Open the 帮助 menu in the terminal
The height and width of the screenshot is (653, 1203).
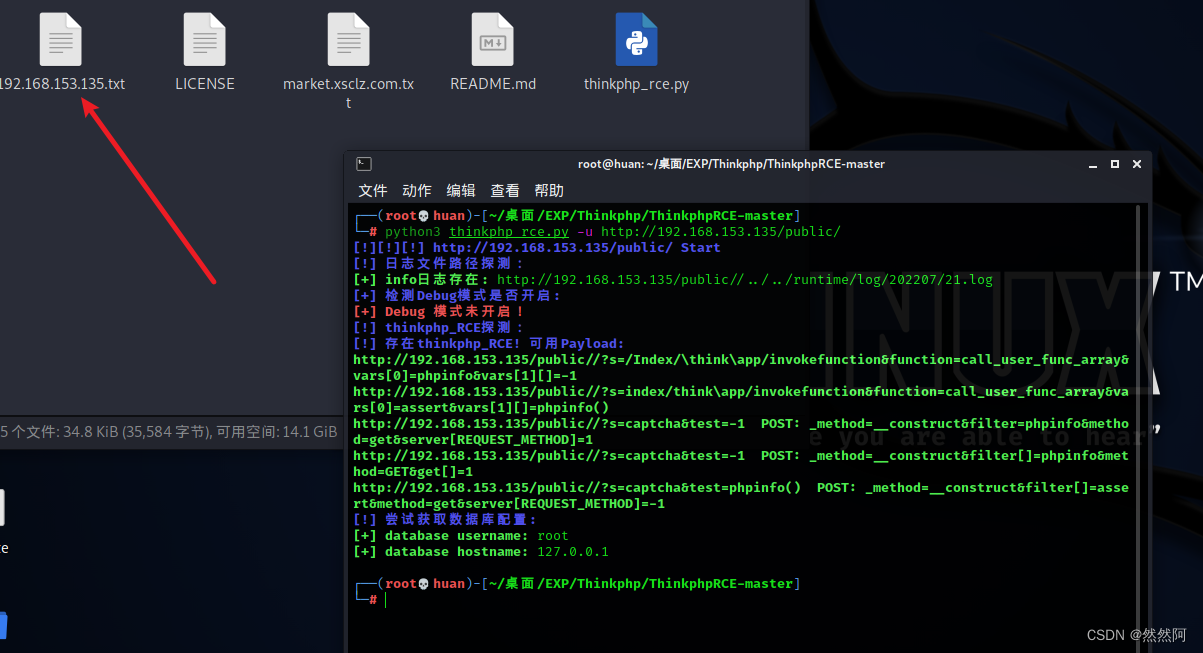coord(549,190)
